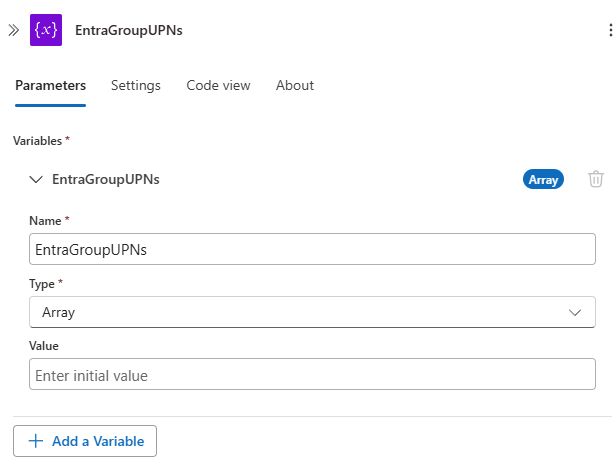Screen dimensions: 616x469
Task: Open the Settings tab
Action: click(135, 85)
